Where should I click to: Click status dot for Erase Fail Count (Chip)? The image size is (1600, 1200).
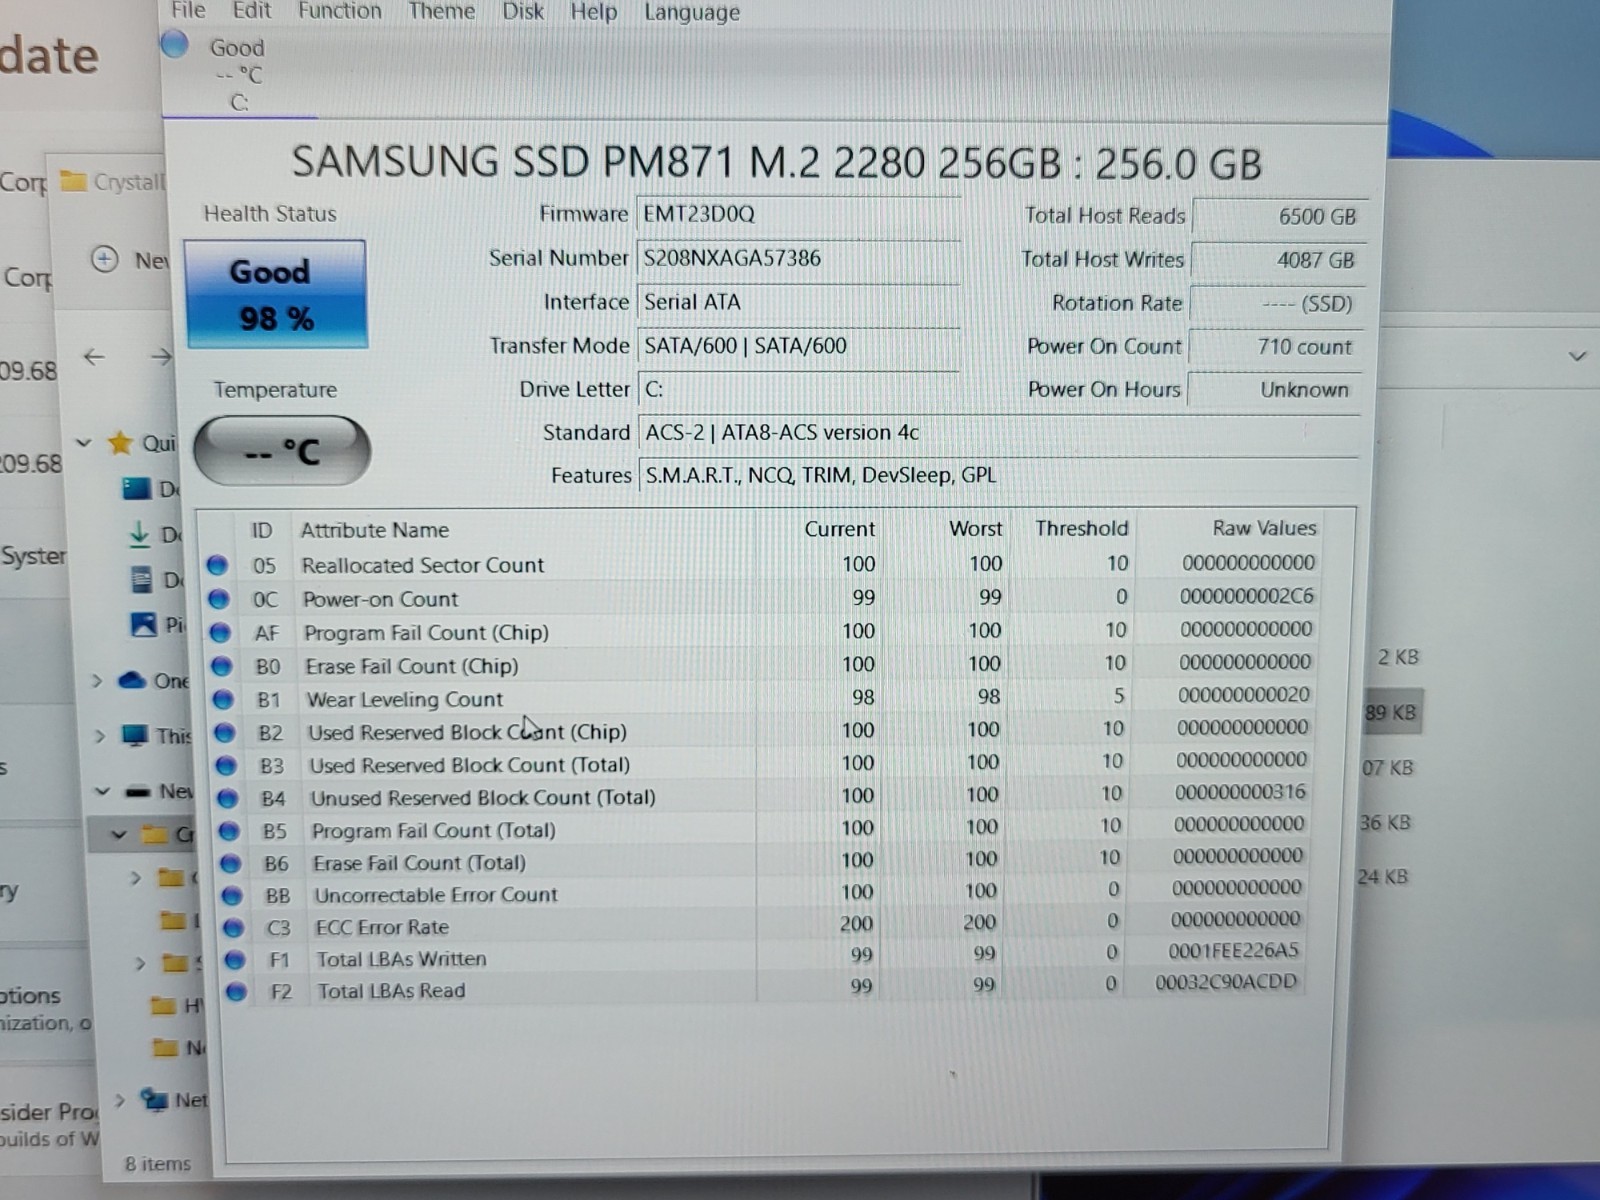pos(221,666)
